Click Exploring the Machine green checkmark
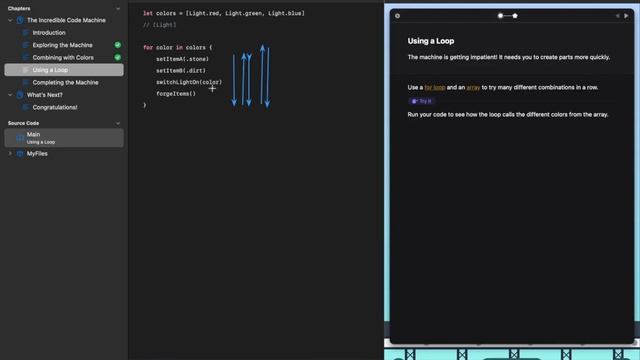The image size is (640, 360). pos(118,45)
